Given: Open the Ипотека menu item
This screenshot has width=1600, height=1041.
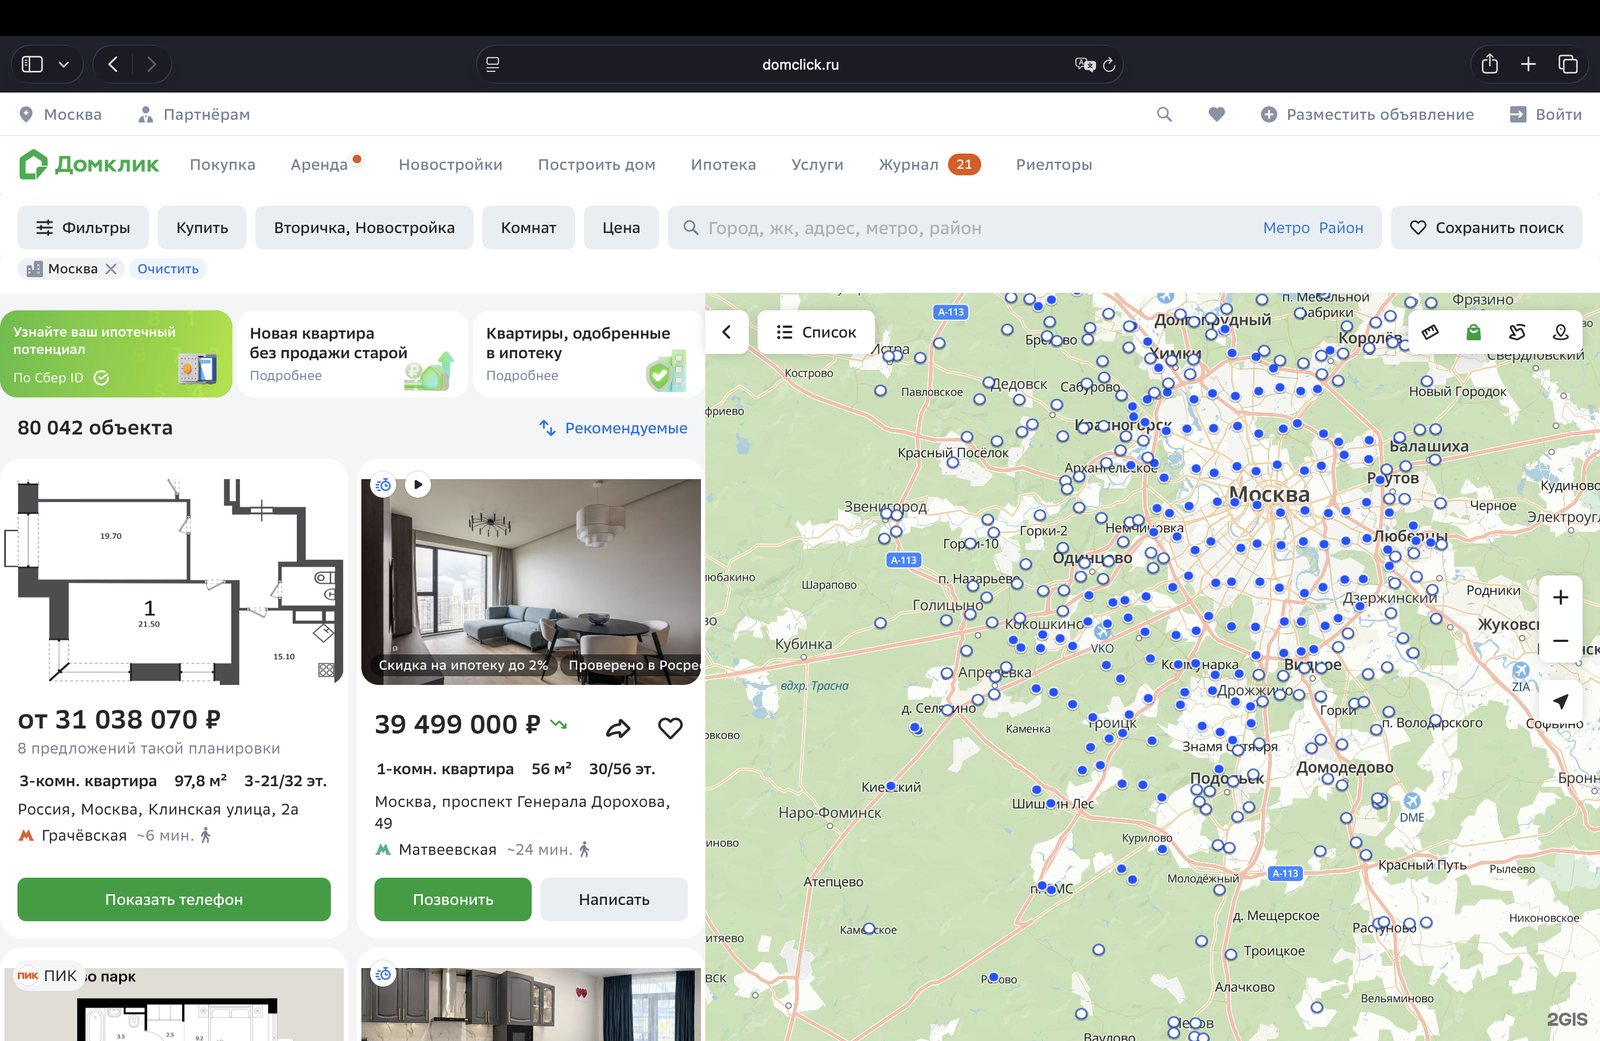Looking at the screenshot, I should 723,165.
